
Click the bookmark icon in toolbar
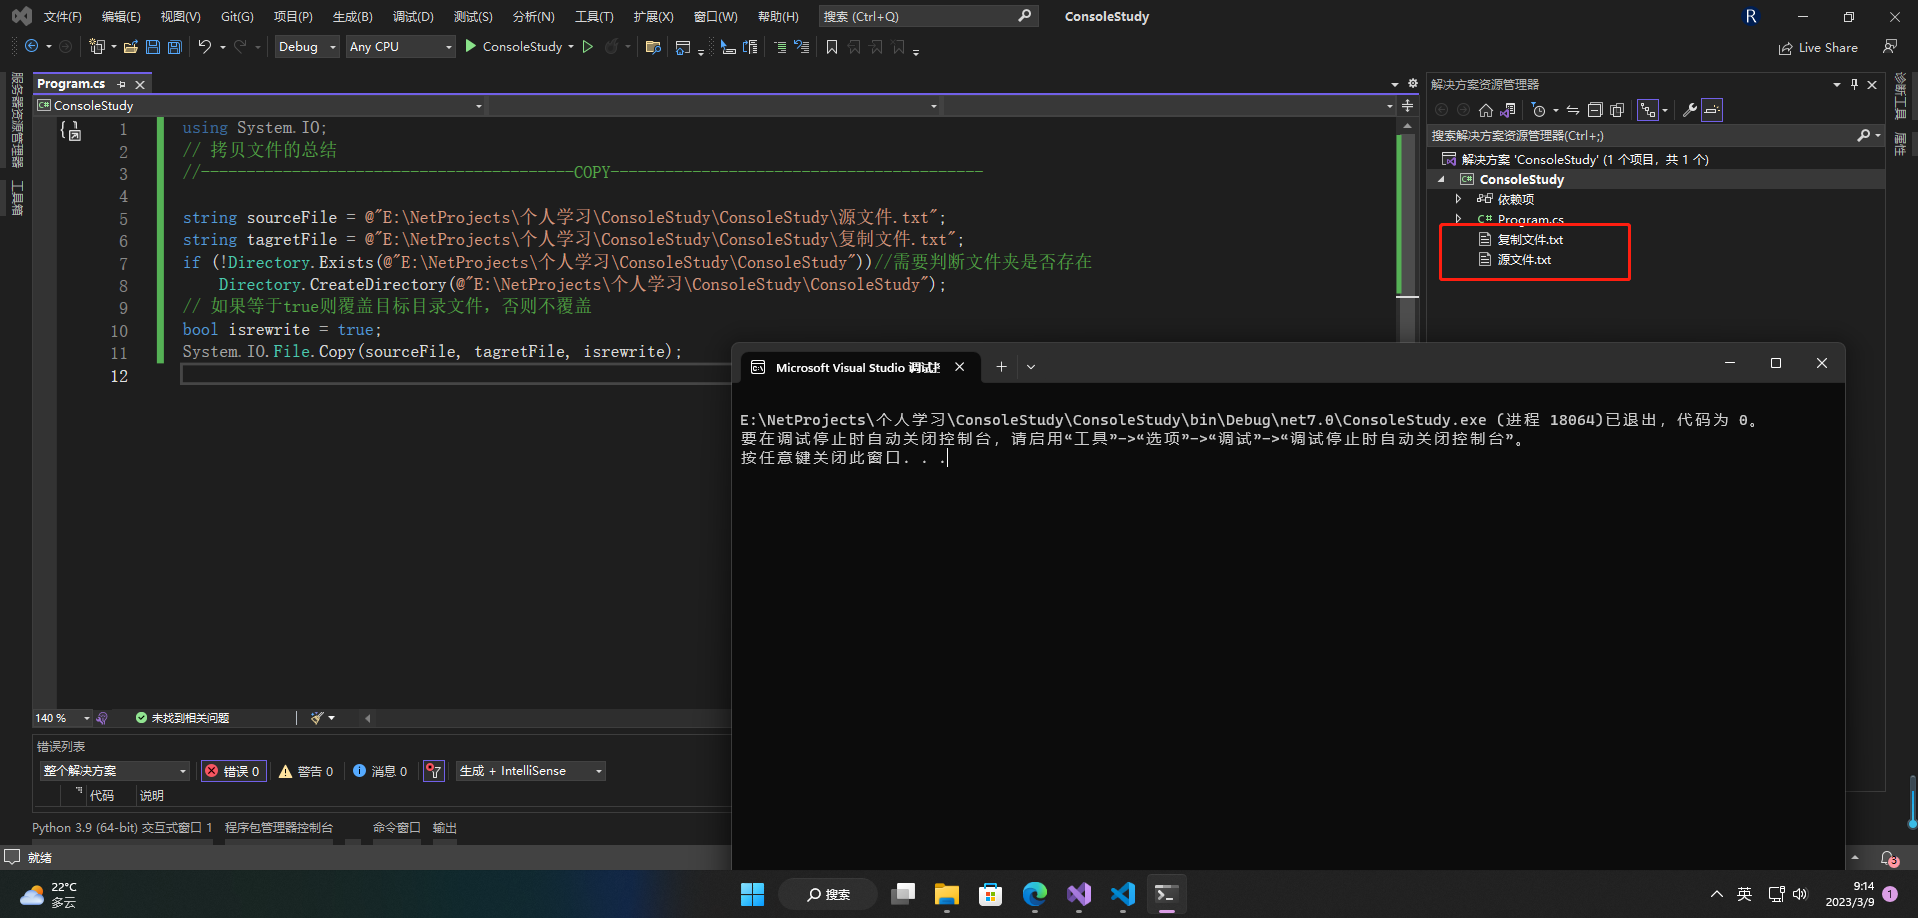coord(831,47)
